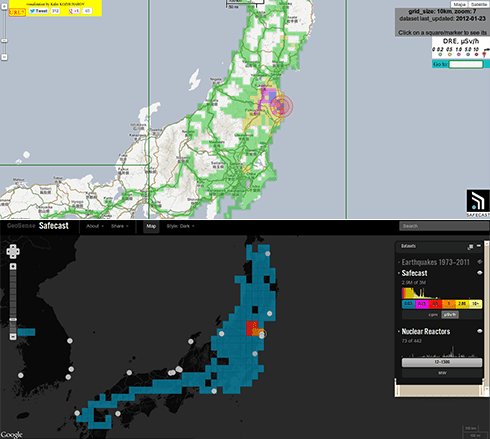Select the Map view button in GeoSense
The image size is (490, 439).
coord(151,226)
